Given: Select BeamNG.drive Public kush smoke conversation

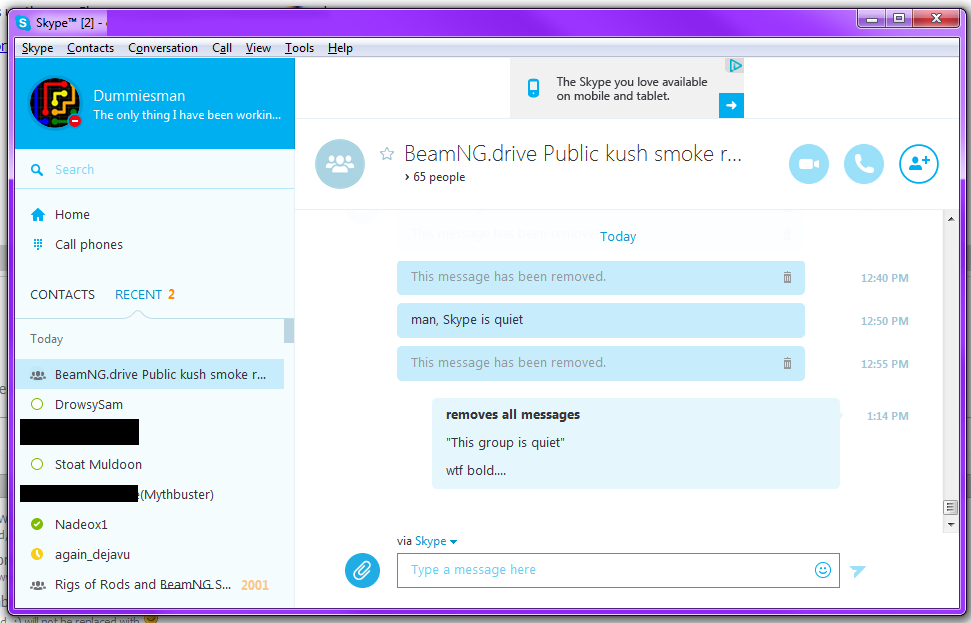Looking at the screenshot, I should (x=149, y=375).
